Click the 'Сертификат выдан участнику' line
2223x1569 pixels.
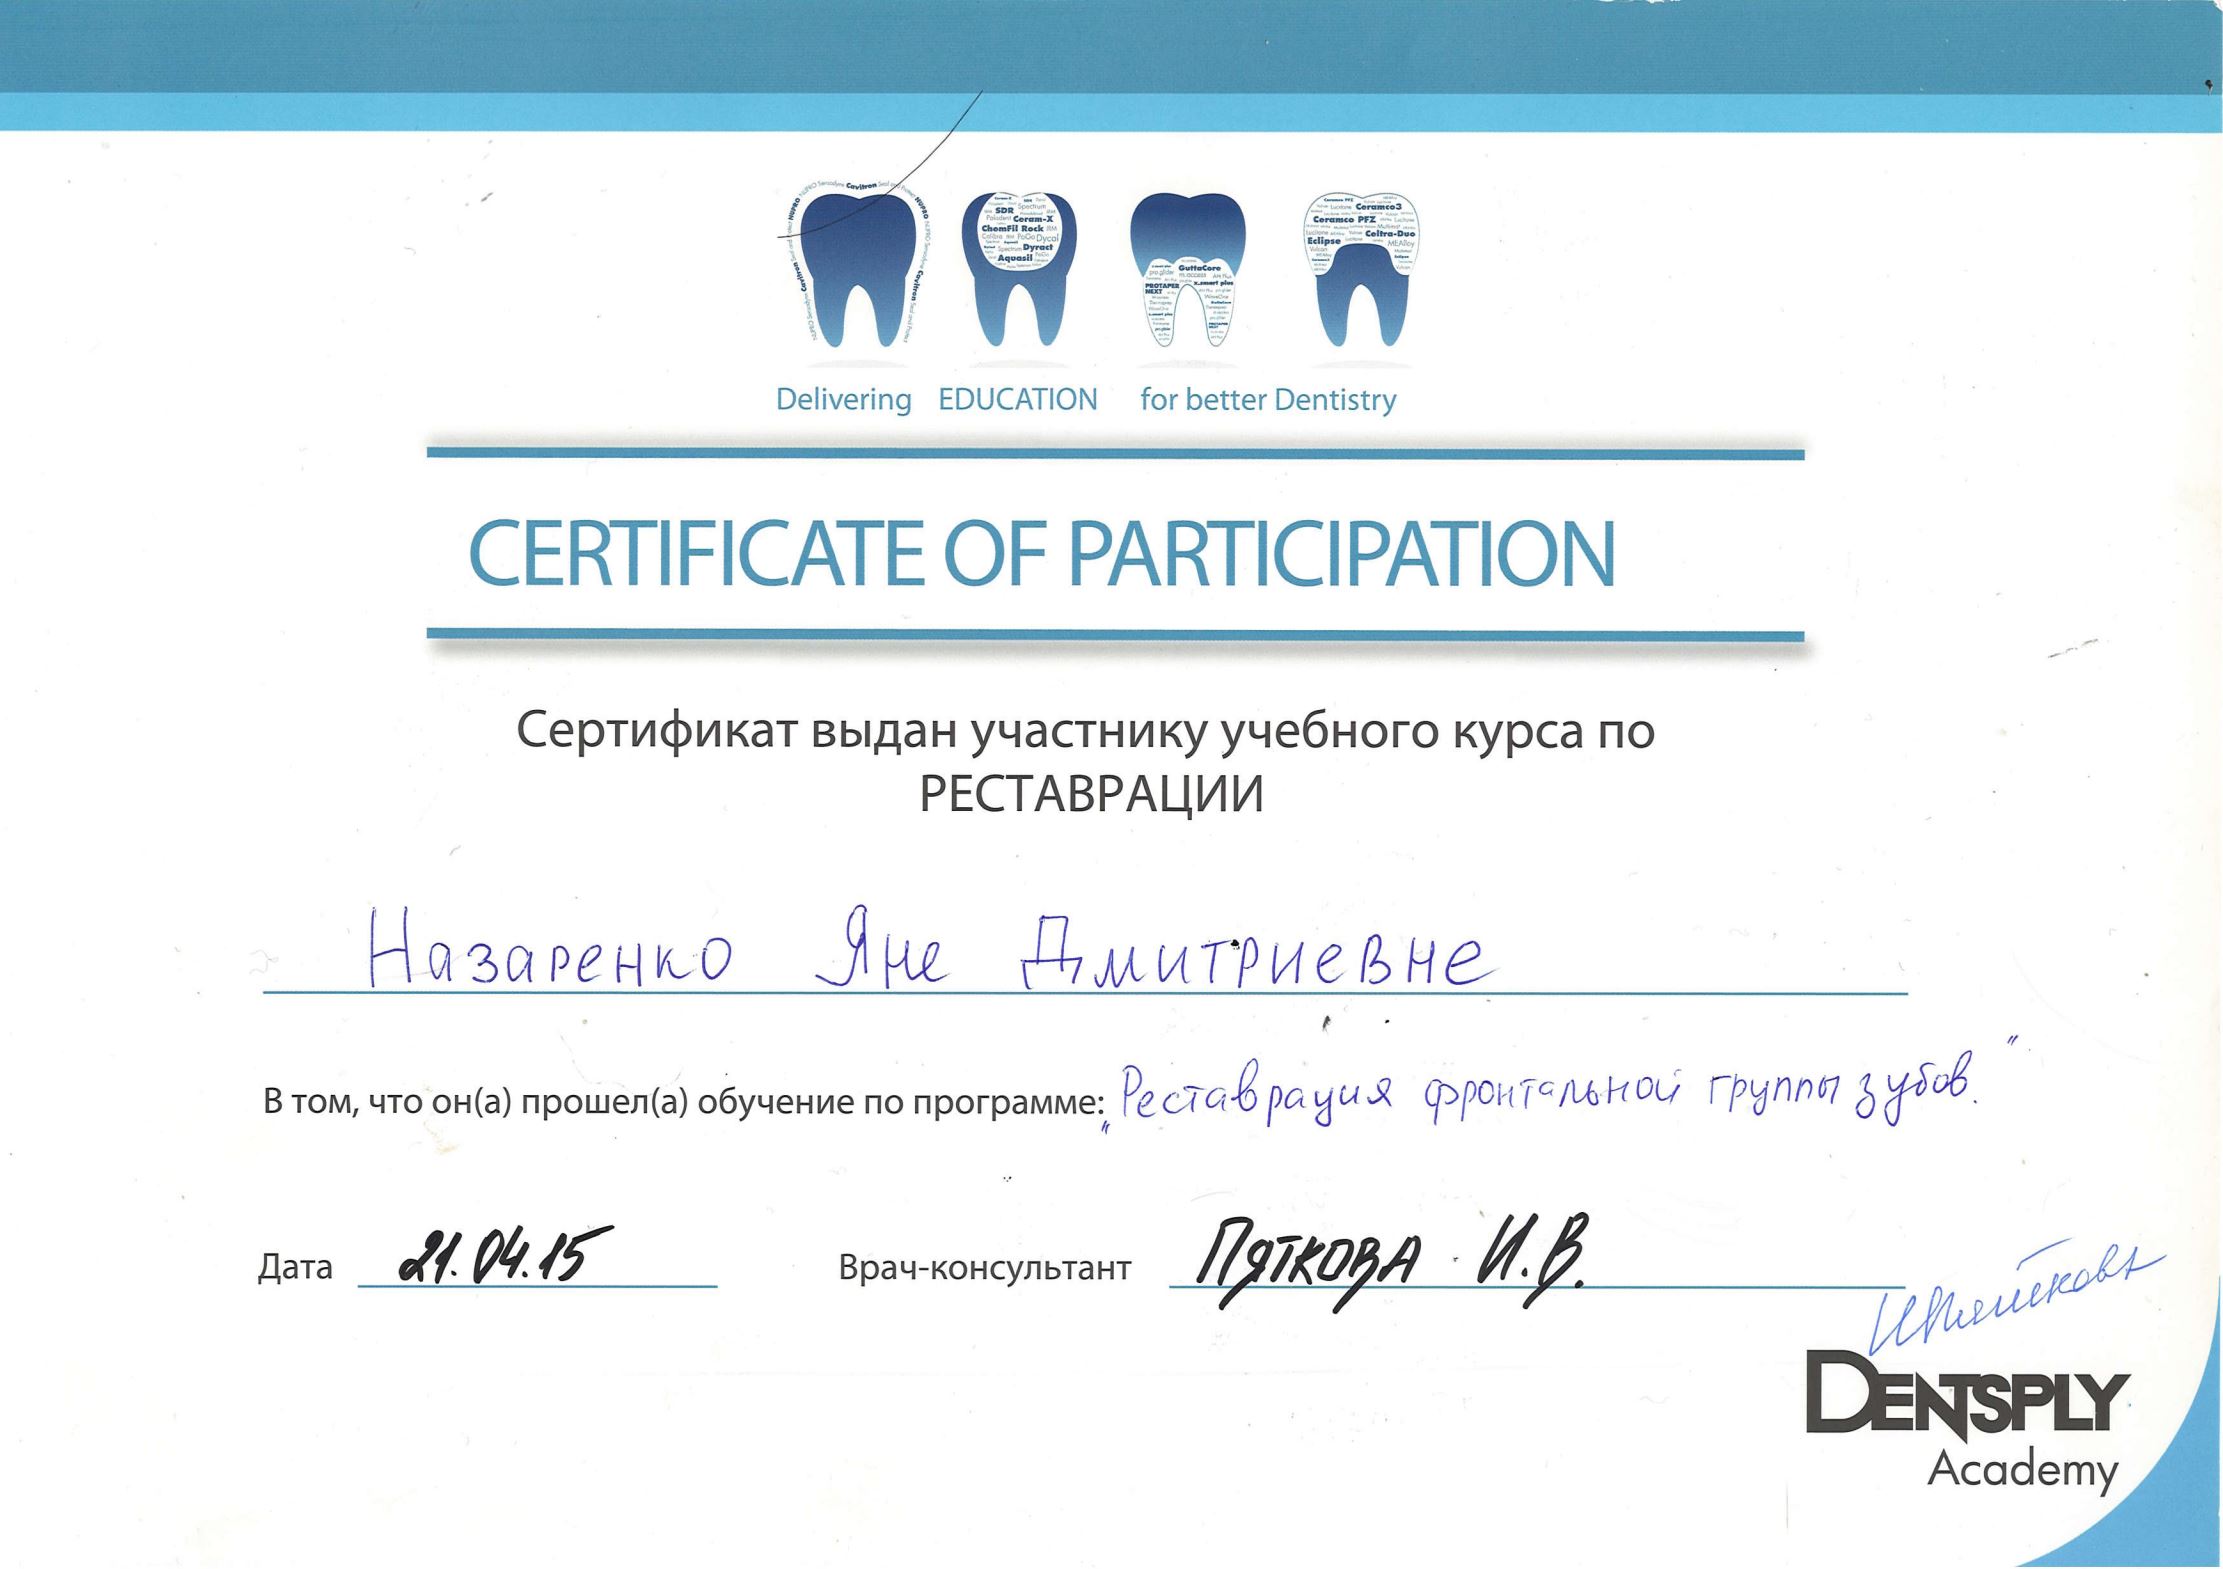(1086, 732)
